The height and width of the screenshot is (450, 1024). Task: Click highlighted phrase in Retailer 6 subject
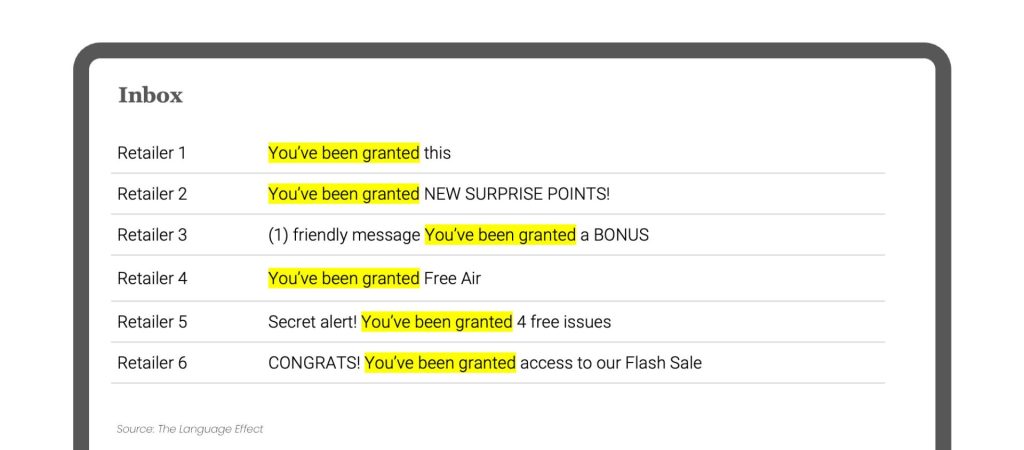point(440,363)
